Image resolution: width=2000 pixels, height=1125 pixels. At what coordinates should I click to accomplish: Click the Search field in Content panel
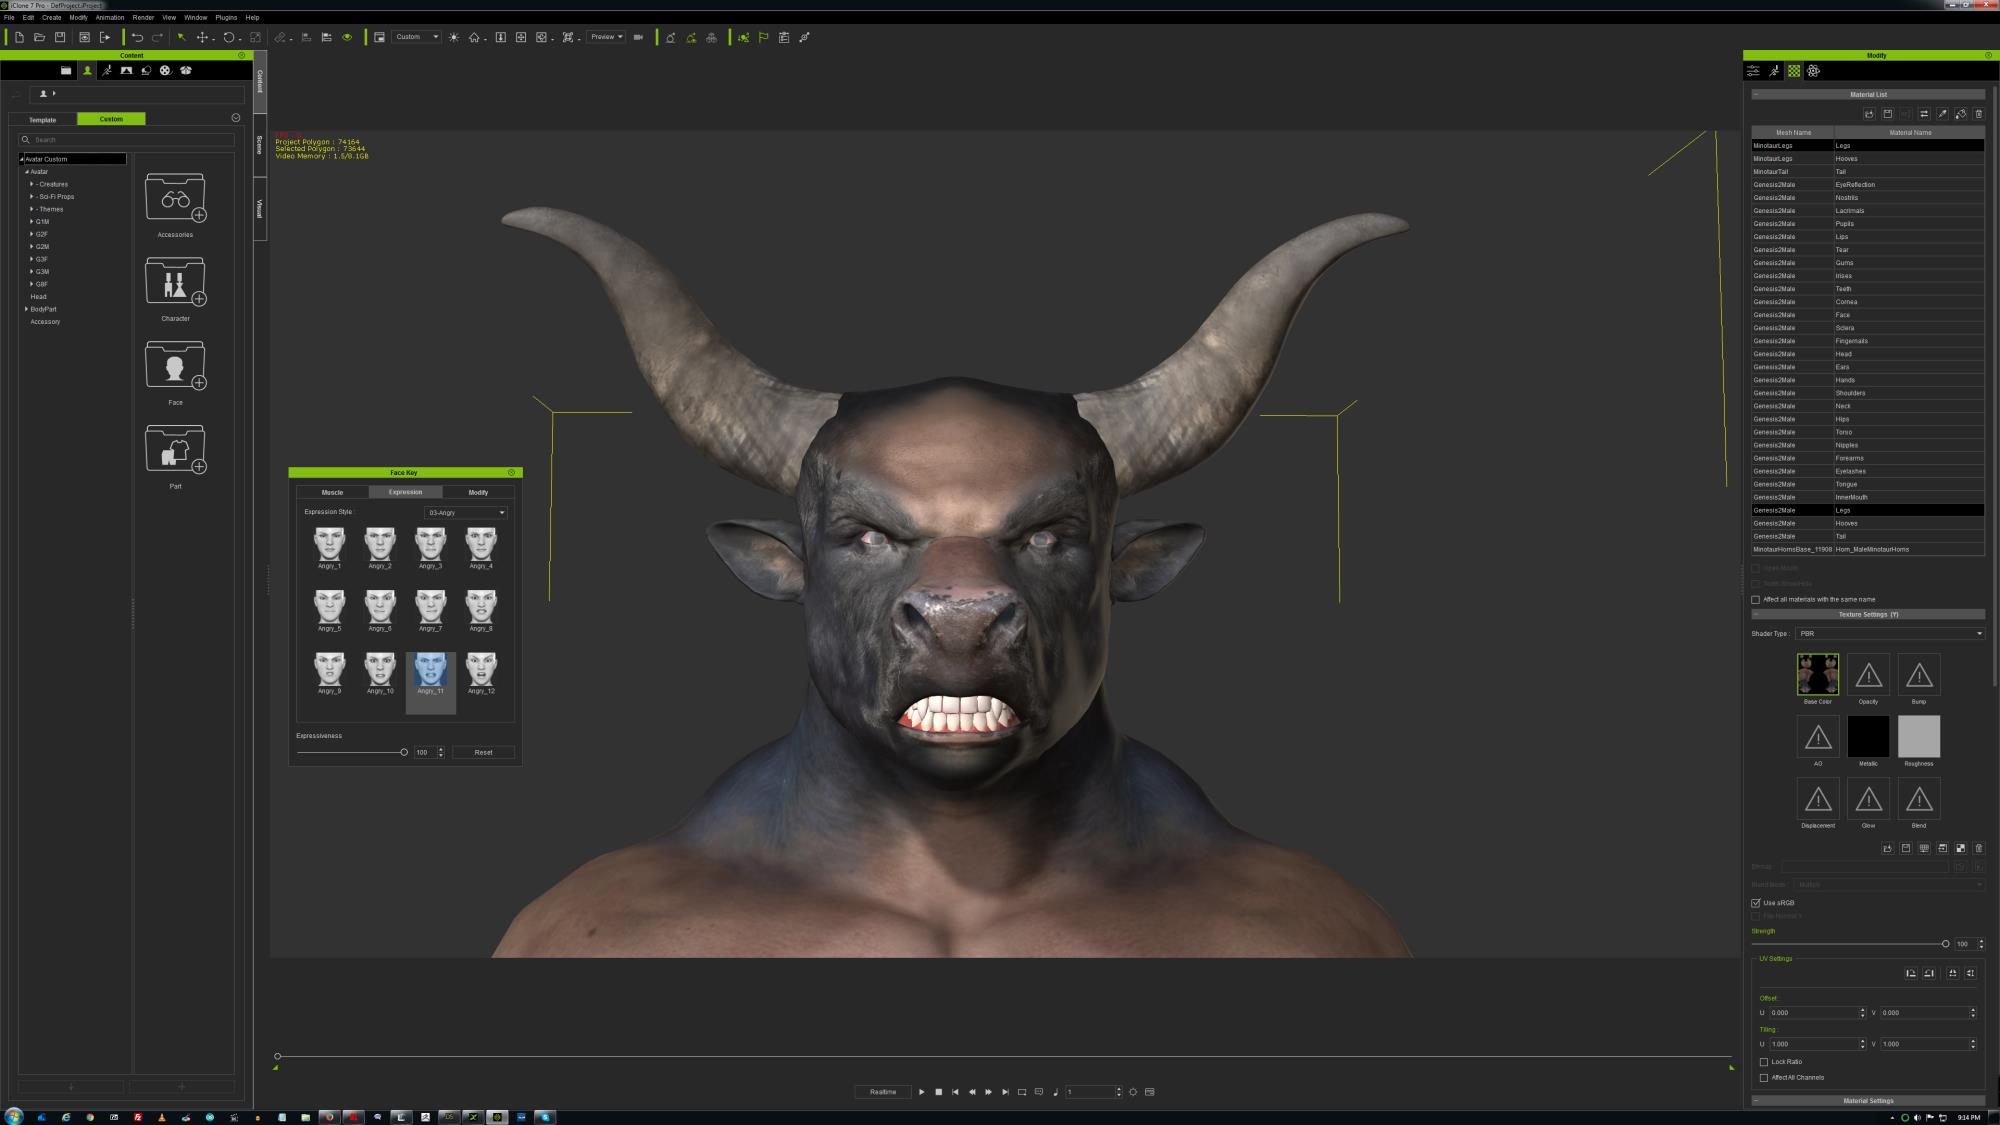click(126, 140)
